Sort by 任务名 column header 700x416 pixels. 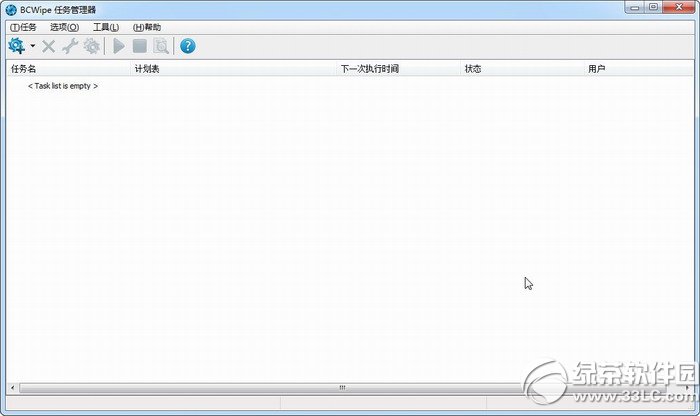click(x=69, y=69)
